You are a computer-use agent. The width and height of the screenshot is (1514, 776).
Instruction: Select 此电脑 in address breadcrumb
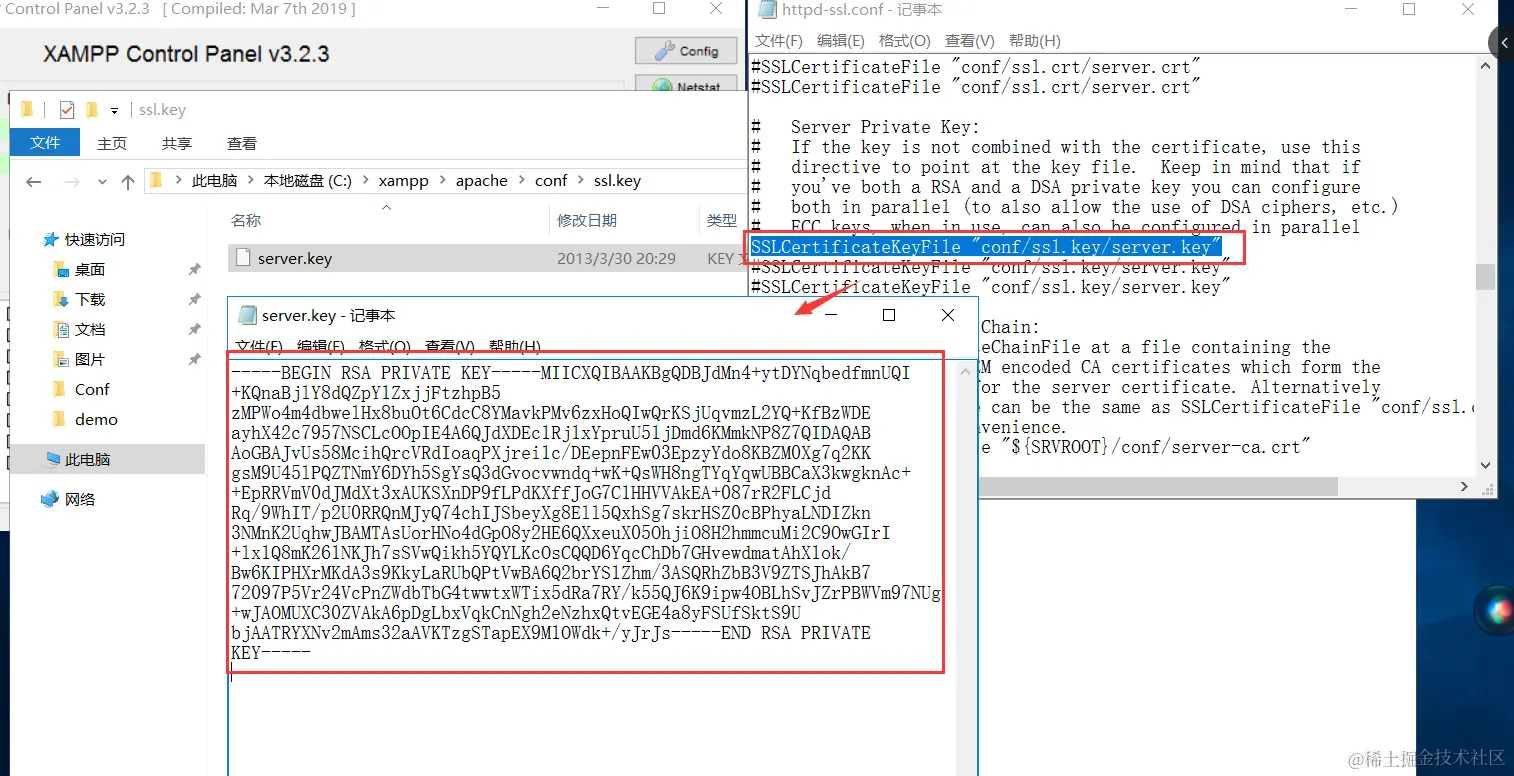point(215,181)
